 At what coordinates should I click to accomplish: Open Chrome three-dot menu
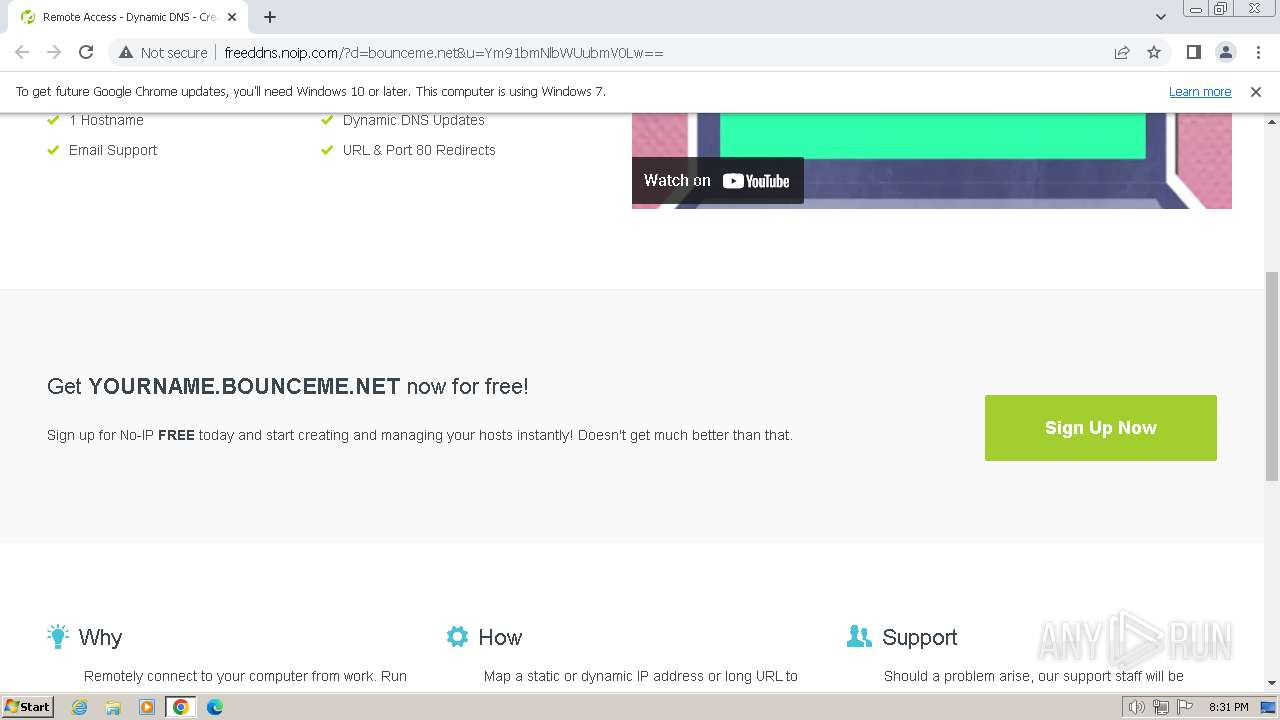coord(1258,52)
